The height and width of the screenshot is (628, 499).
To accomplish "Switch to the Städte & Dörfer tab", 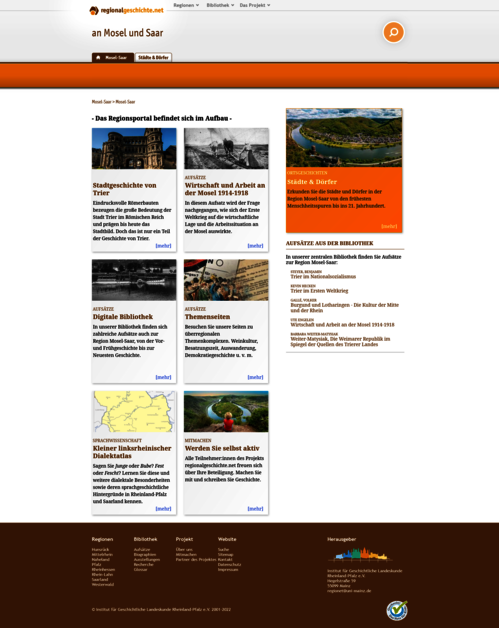I will click(x=153, y=57).
